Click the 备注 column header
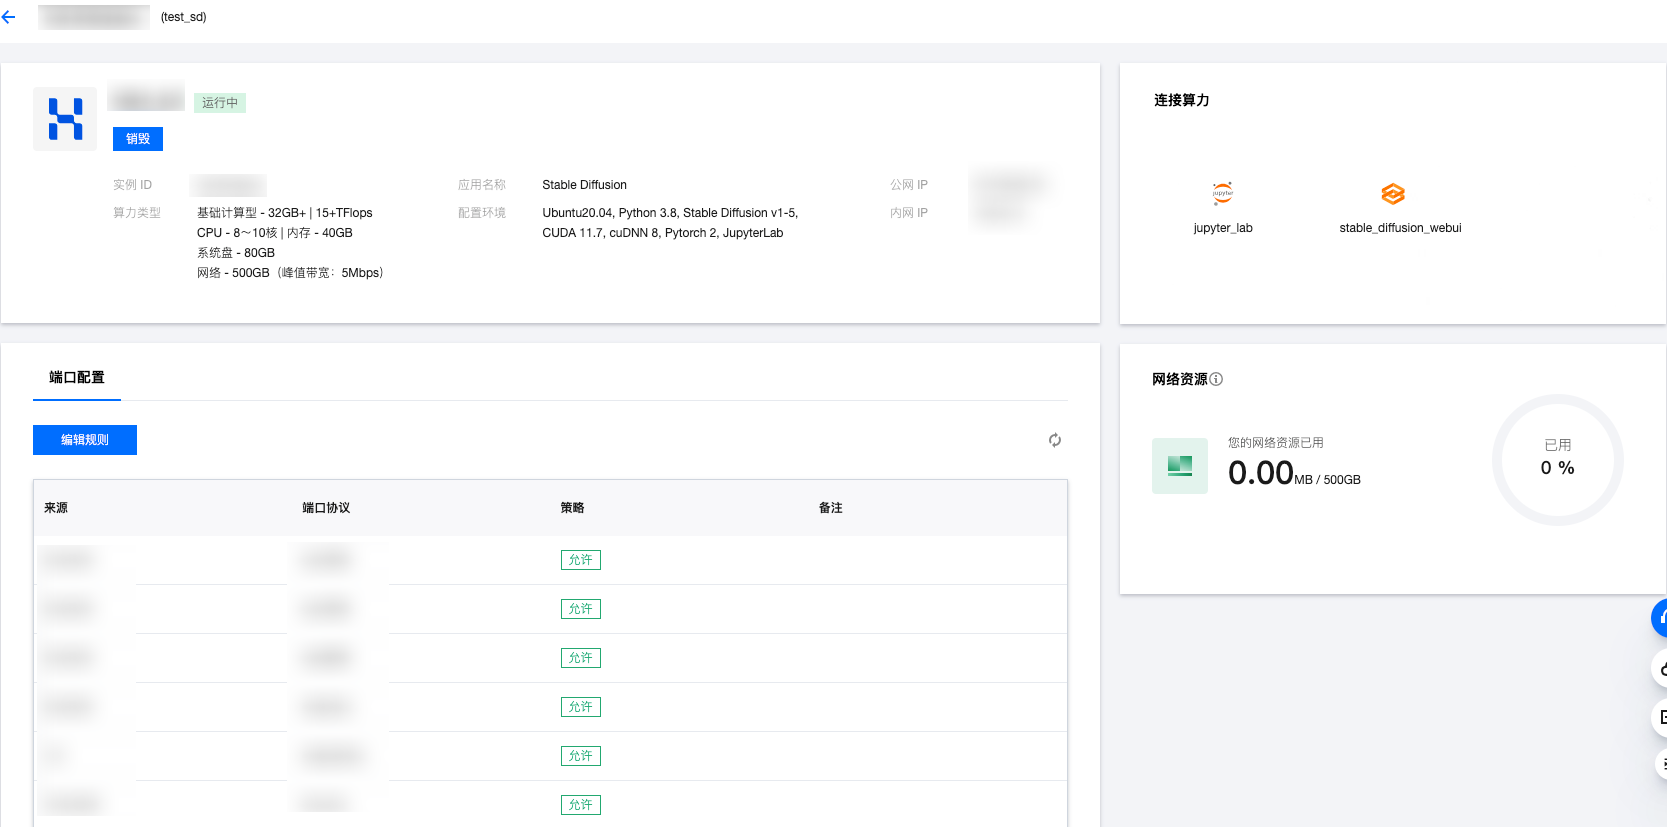 (x=830, y=508)
